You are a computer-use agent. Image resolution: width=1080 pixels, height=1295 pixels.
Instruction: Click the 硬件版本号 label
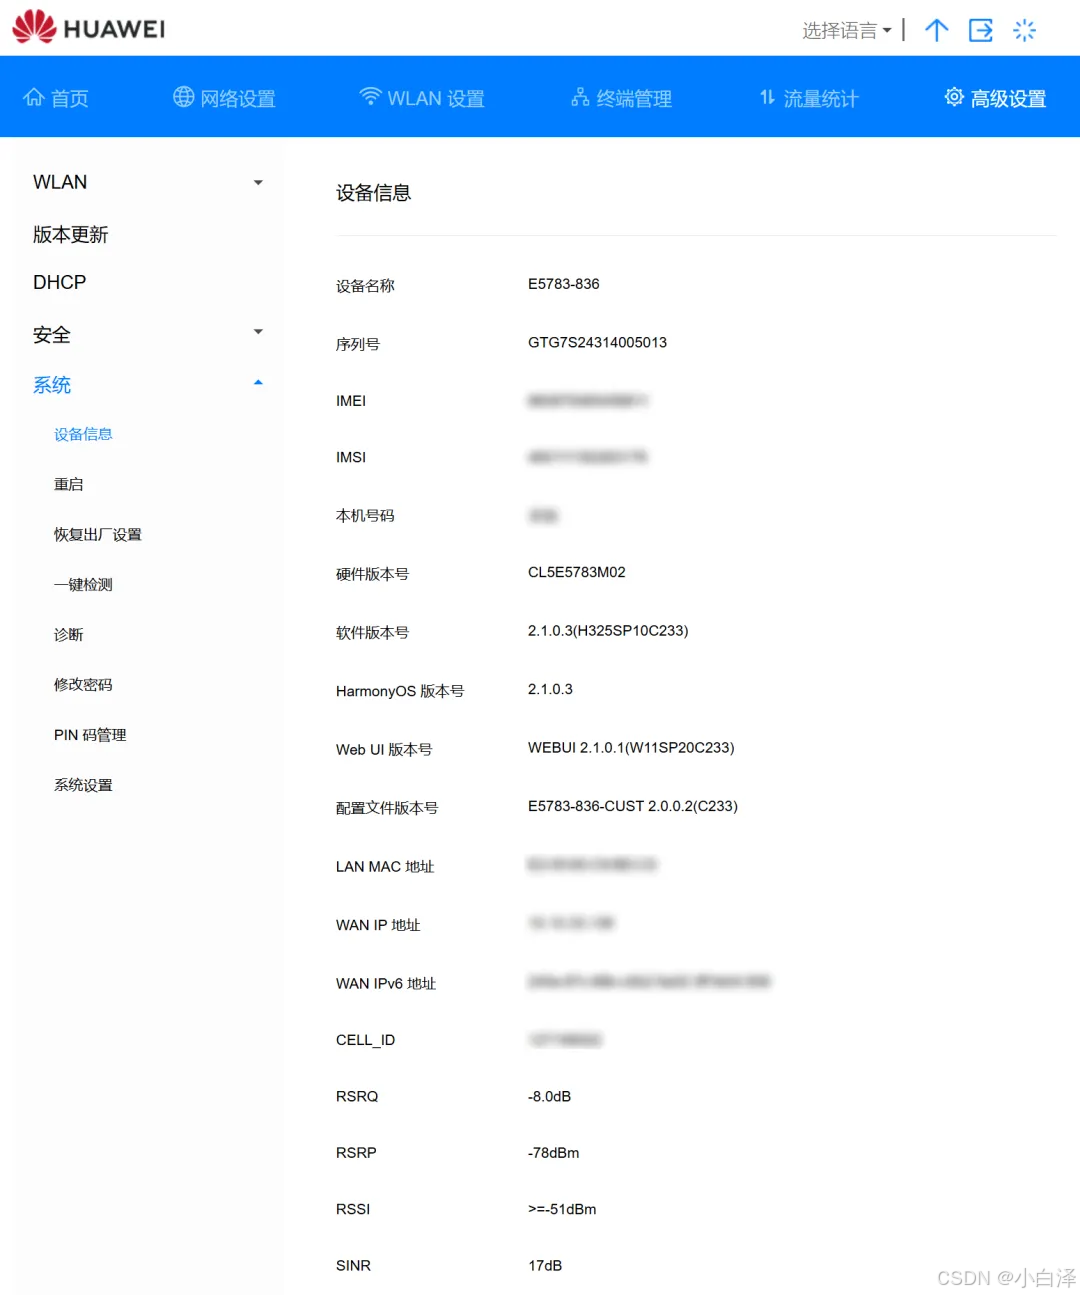372,574
